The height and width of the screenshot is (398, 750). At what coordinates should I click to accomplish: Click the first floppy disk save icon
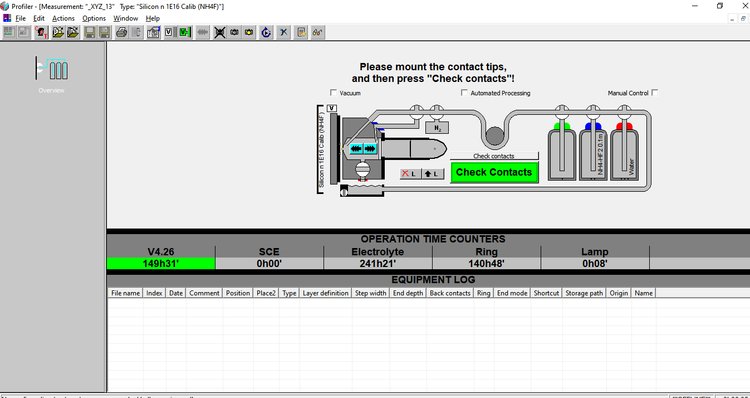(89, 33)
